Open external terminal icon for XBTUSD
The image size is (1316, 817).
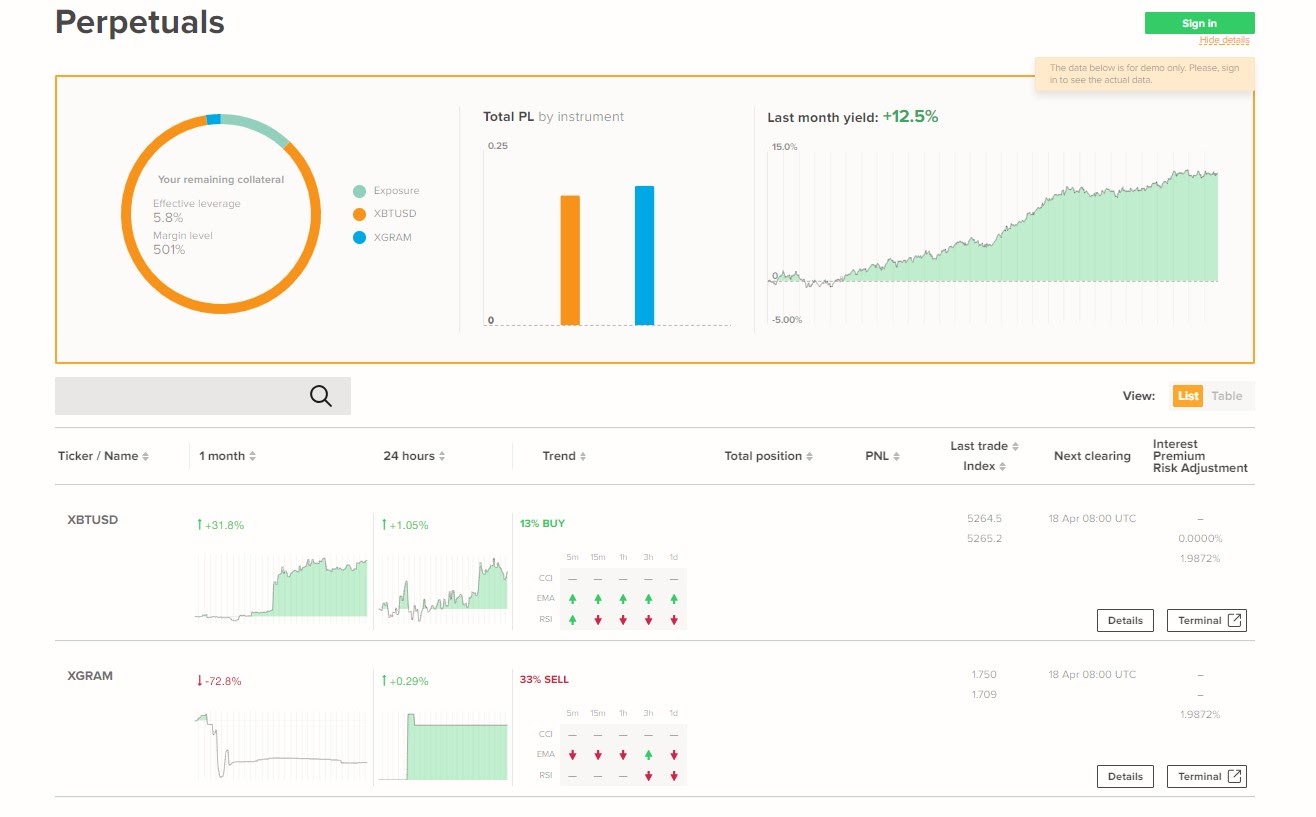(x=1235, y=620)
